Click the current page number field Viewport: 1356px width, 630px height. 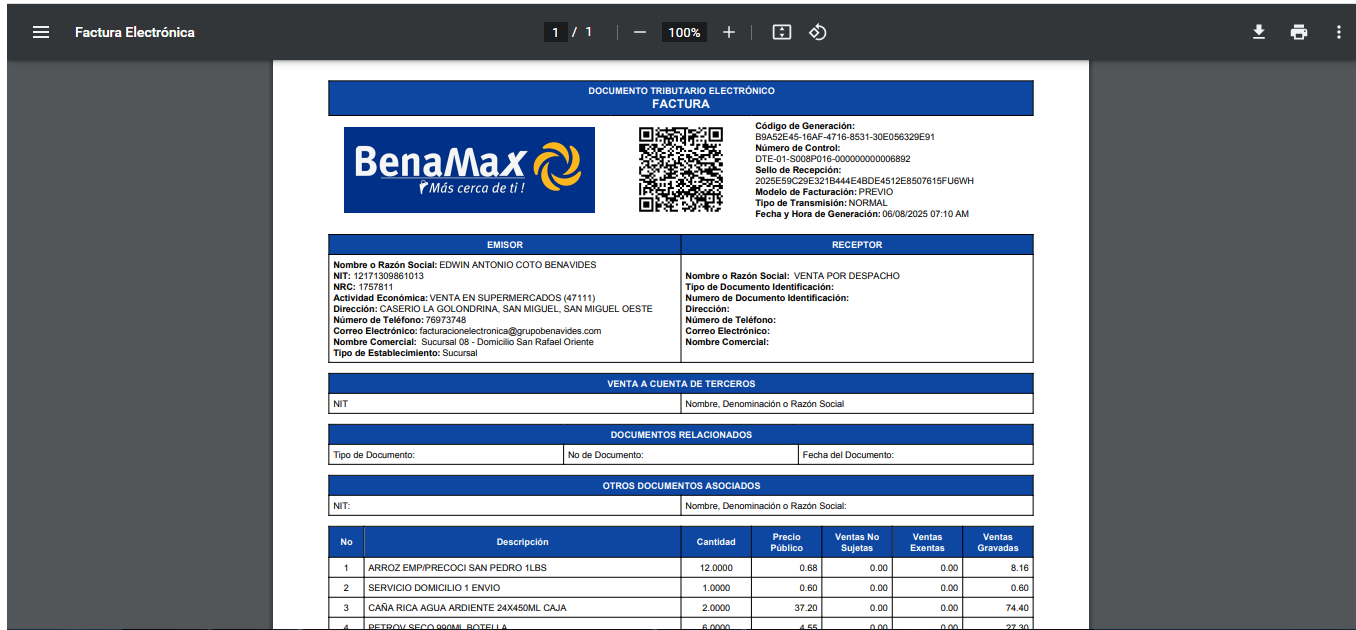(556, 32)
